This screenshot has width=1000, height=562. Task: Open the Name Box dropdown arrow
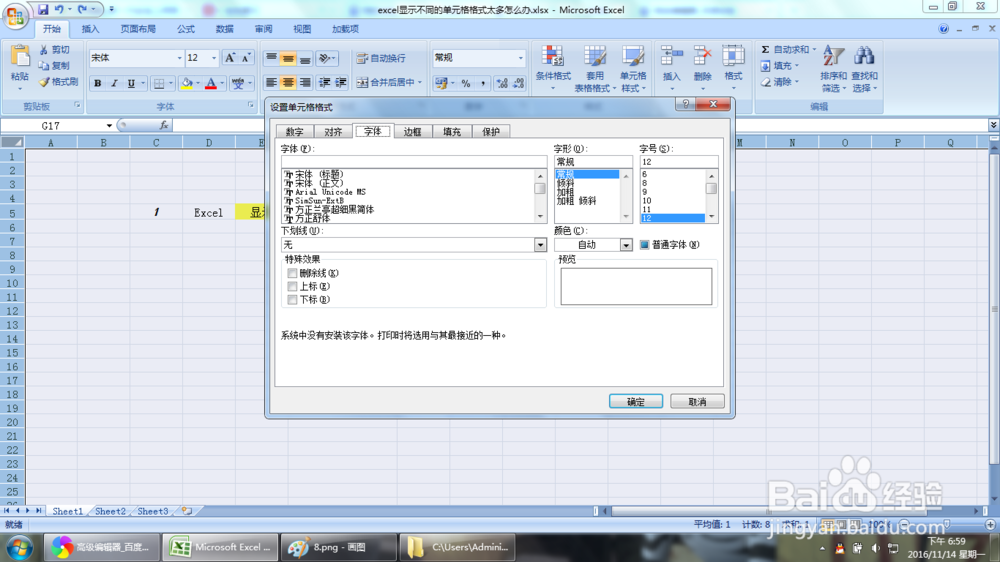[109, 126]
